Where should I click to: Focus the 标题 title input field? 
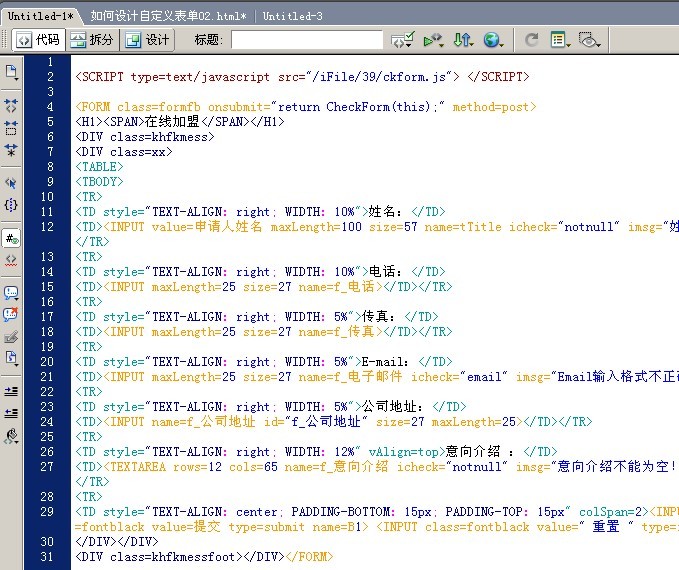307,40
